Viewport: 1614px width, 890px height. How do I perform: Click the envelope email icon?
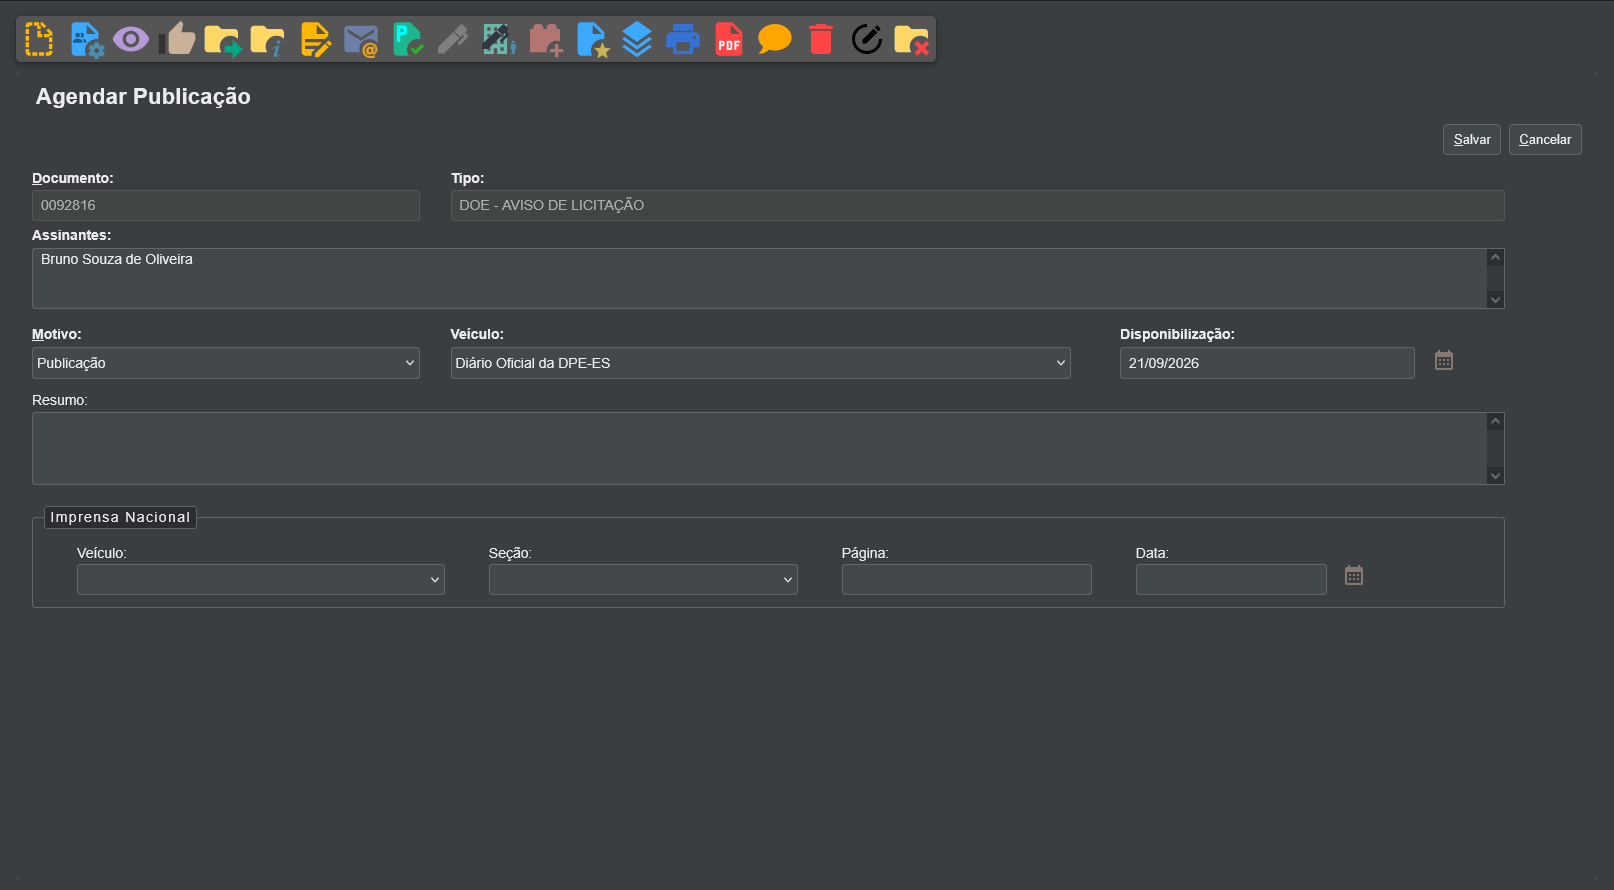(361, 39)
